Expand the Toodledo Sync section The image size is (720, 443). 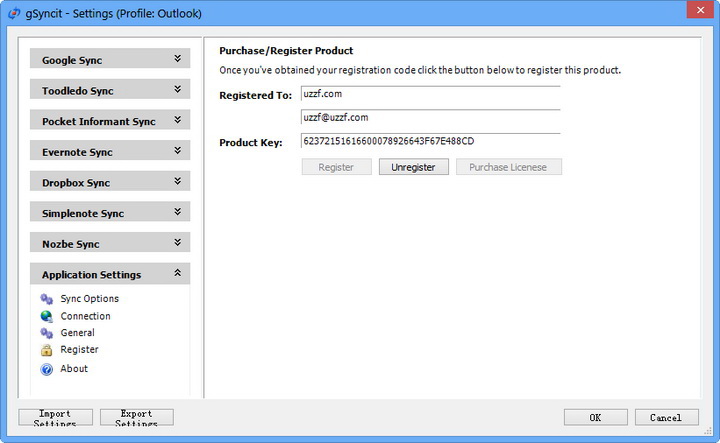pos(177,90)
